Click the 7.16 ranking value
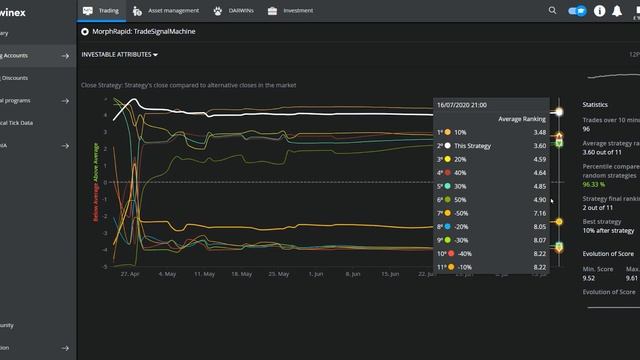Image resolution: width=640 pixels, height=360 pixels. point(540,213)
